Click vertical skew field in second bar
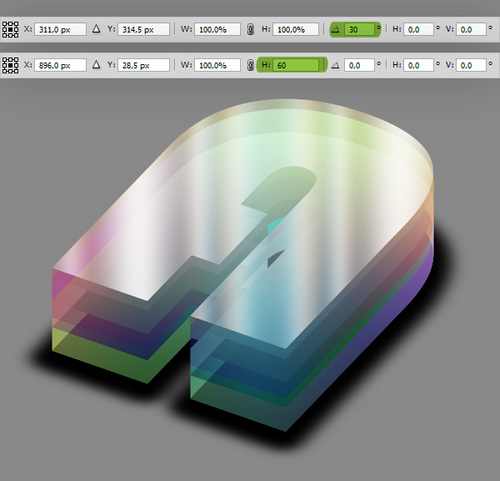This screenshot has height=481, width=500. (x=471, y=65)
